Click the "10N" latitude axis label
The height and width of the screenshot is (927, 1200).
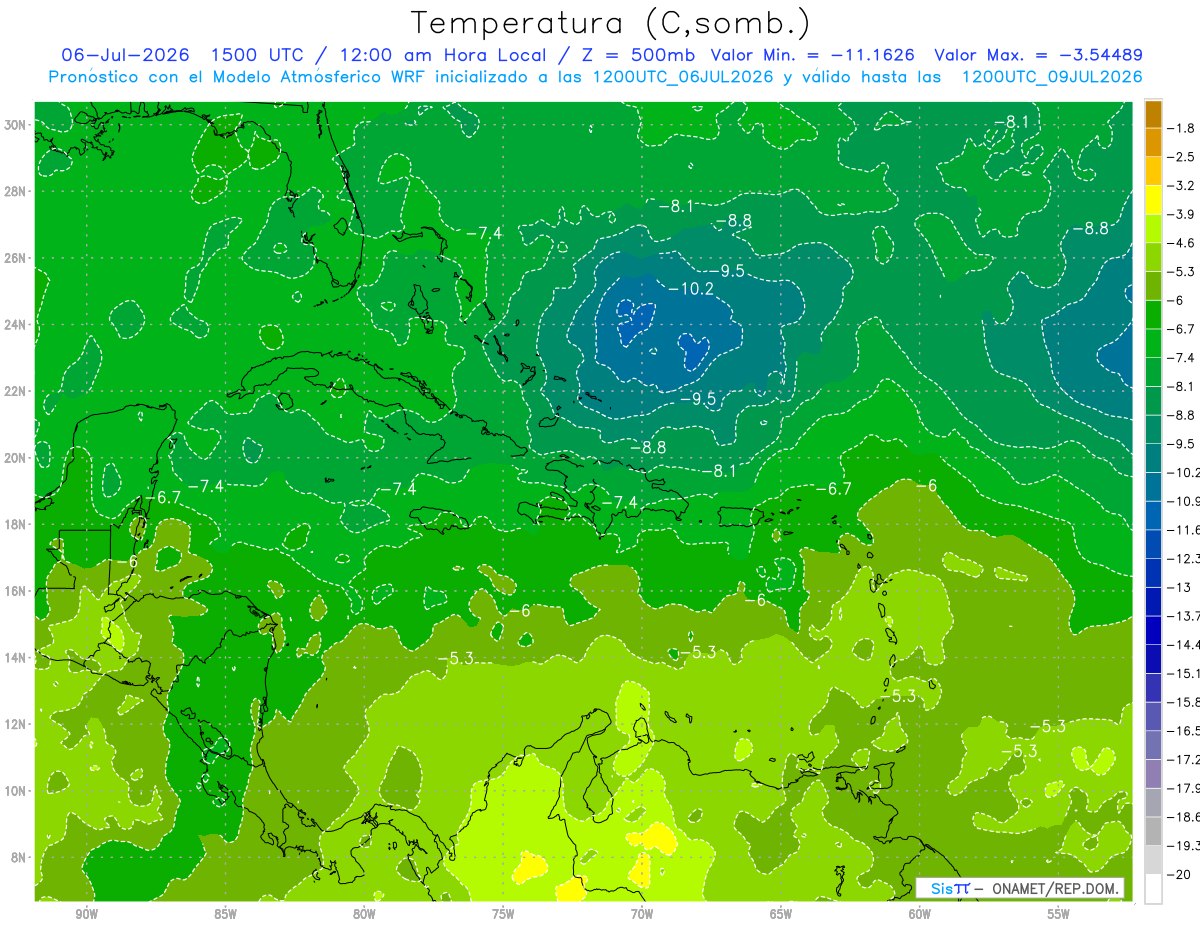[17, 791]
